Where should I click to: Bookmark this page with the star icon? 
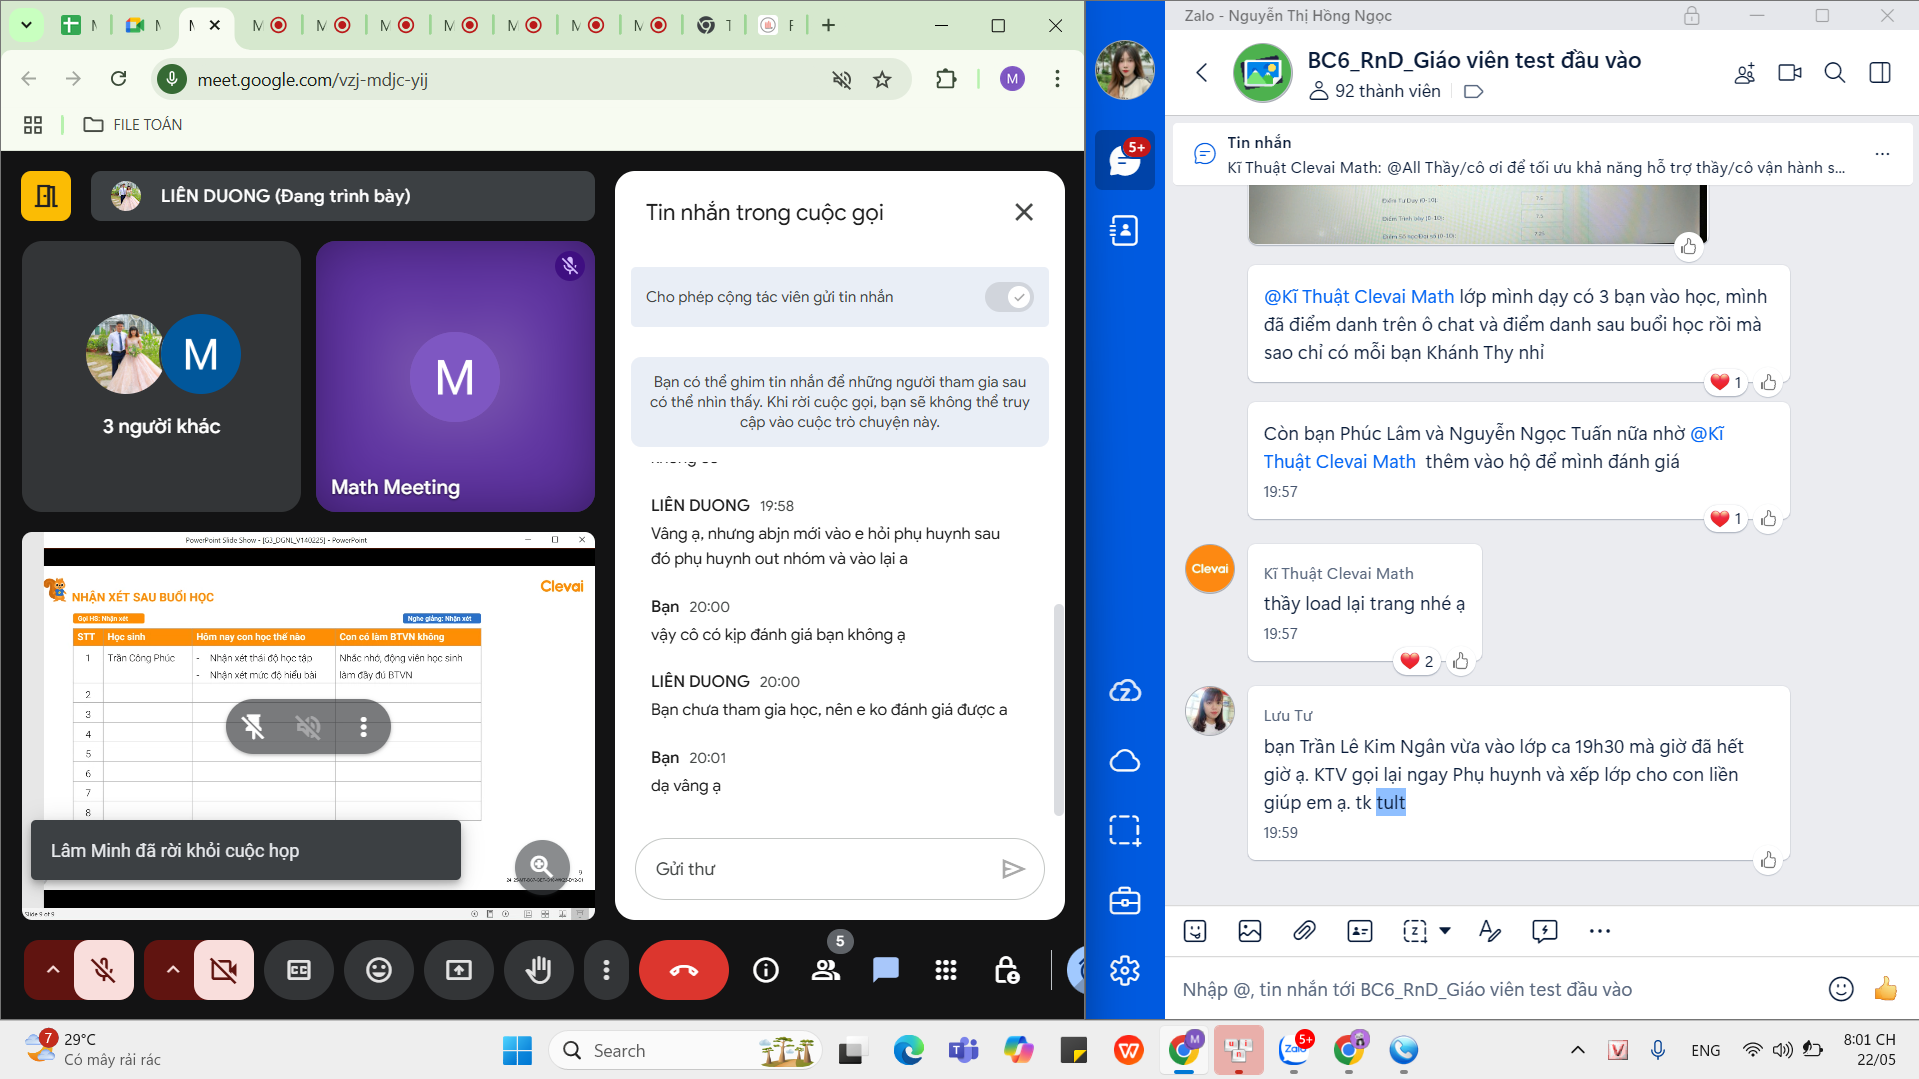pos(882,79)
